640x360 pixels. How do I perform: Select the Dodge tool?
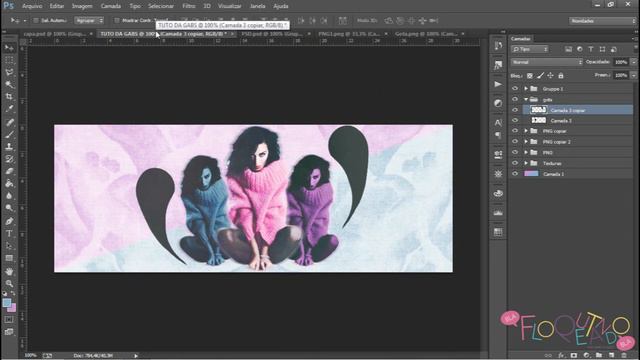9,208
